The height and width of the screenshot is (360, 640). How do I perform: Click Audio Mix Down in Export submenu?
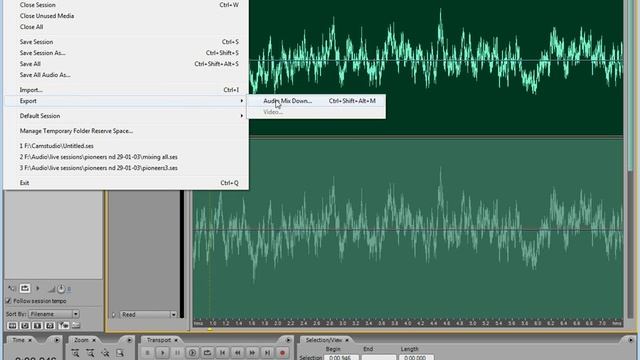point(316,101)
